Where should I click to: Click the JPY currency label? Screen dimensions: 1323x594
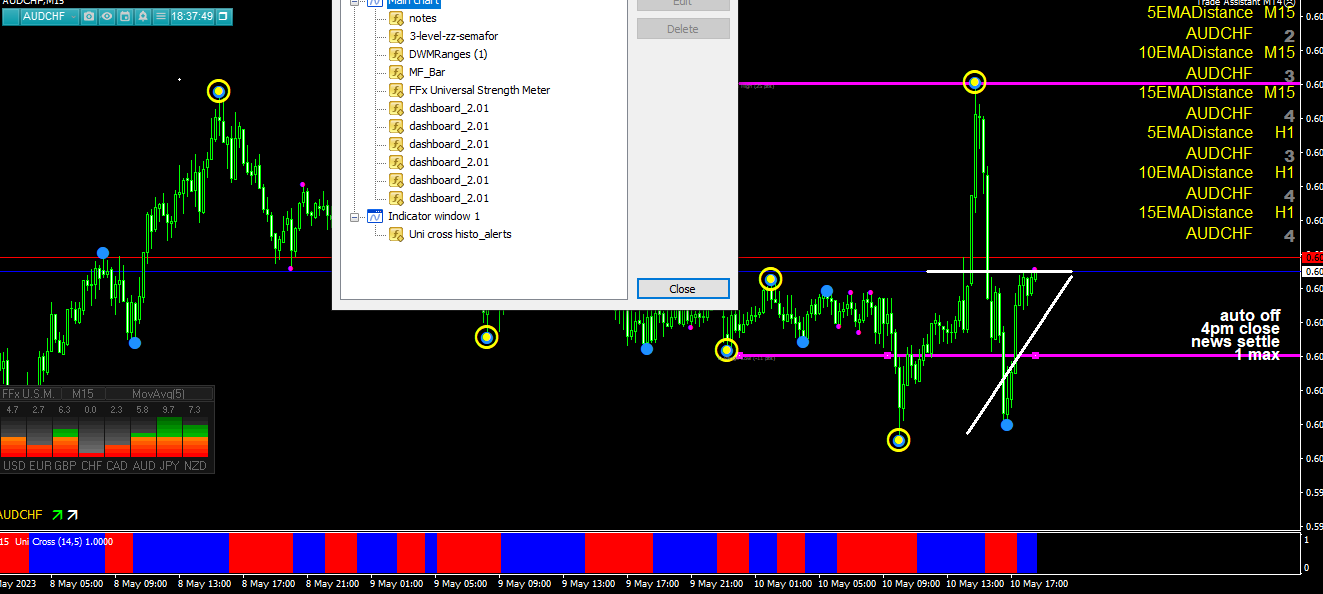pos(170,466)
